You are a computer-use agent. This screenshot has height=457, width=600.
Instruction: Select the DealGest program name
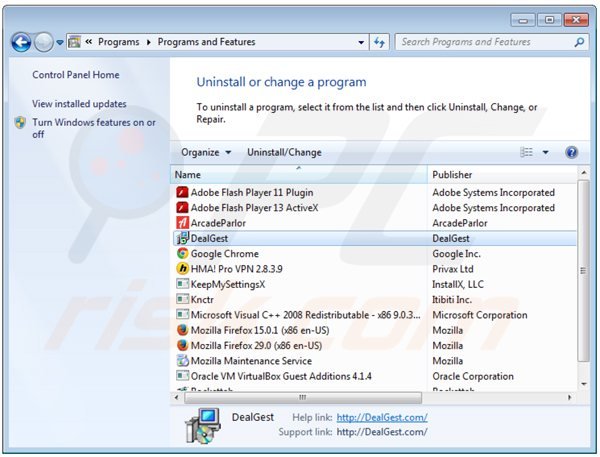coord(209,238)
